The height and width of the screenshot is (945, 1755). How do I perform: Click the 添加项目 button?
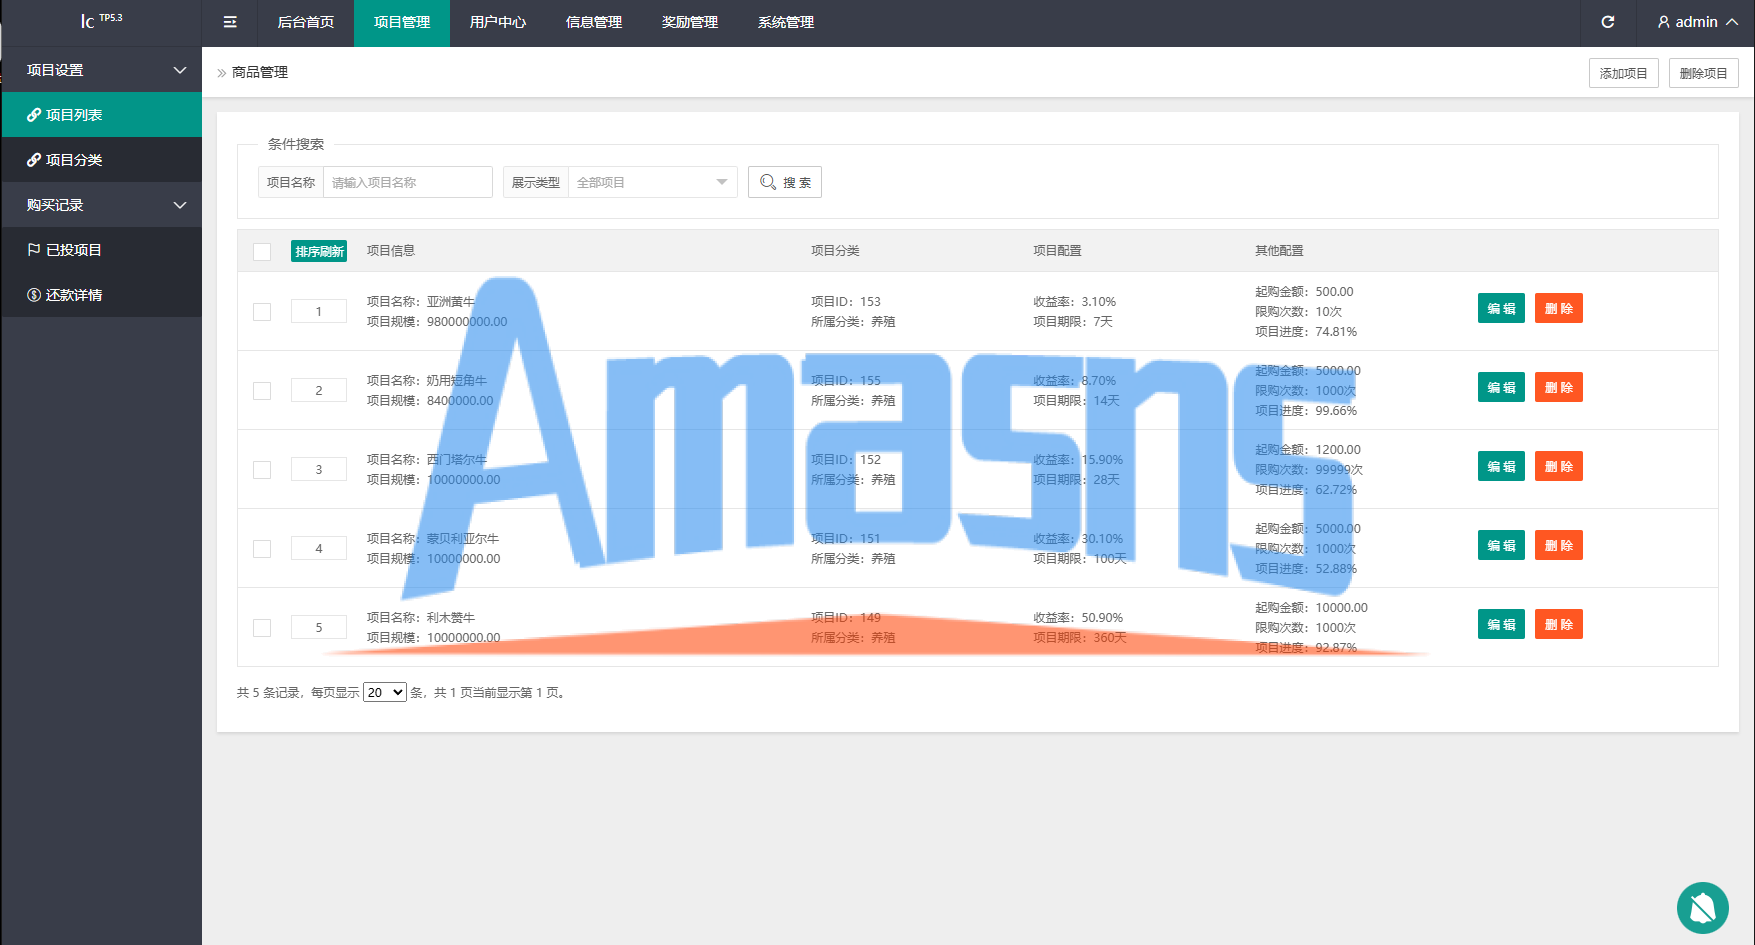click(1624, 73)
